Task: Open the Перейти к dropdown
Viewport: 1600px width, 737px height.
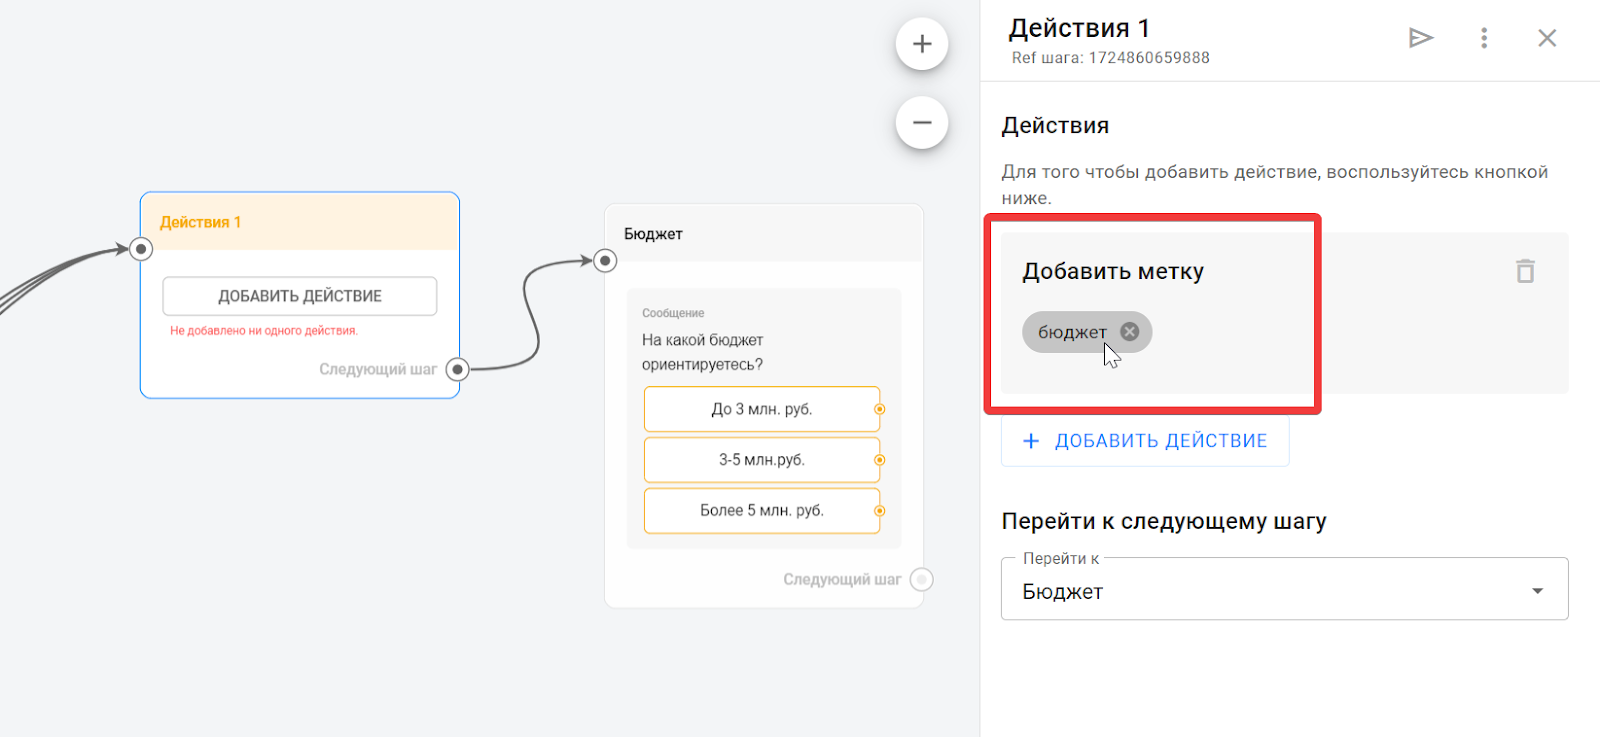Action: (1284, 591)
